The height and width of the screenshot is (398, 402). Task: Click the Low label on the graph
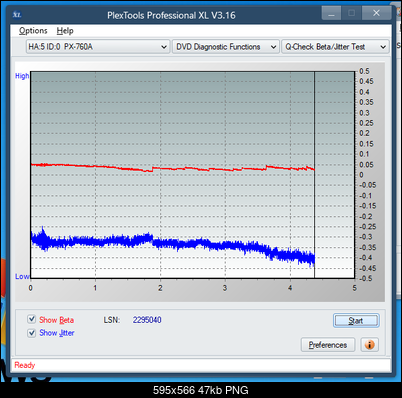(22, 276)
